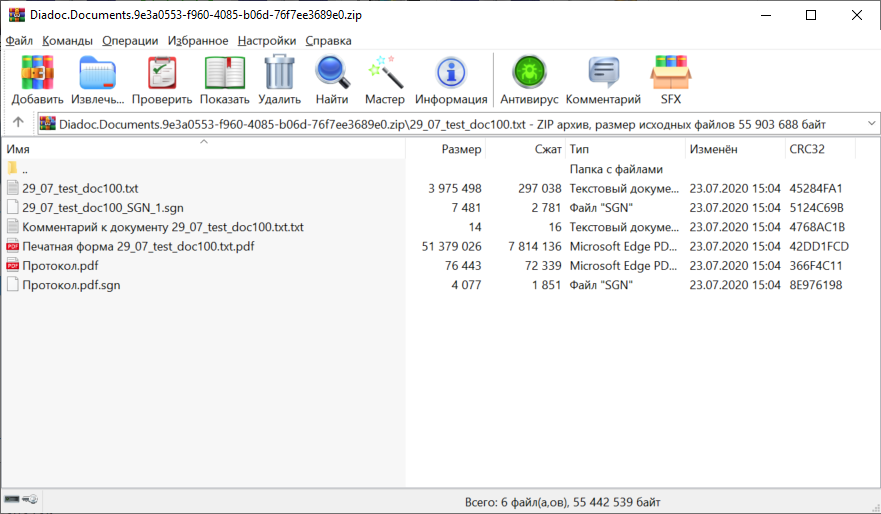Click the CRC32 value 42DD1FCD
This screenshot has height=514, width=881.
[819, 246]
